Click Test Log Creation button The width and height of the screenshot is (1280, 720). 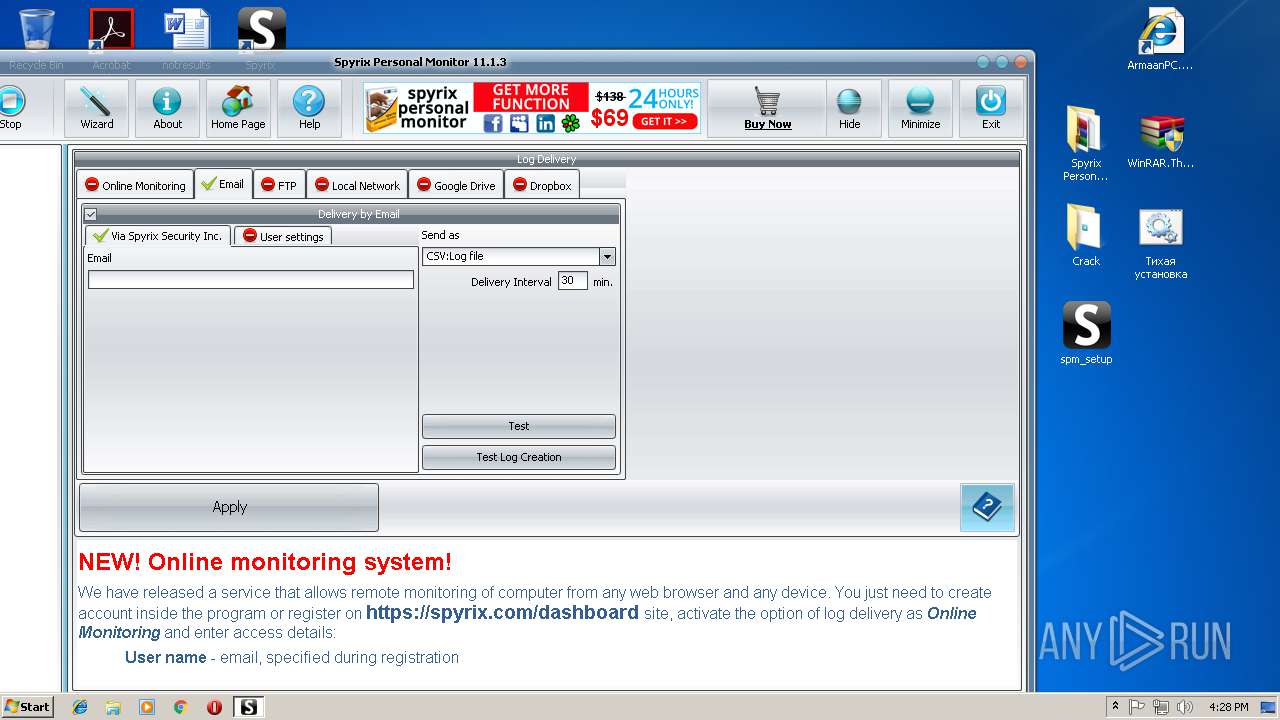[x=519, y=457]
